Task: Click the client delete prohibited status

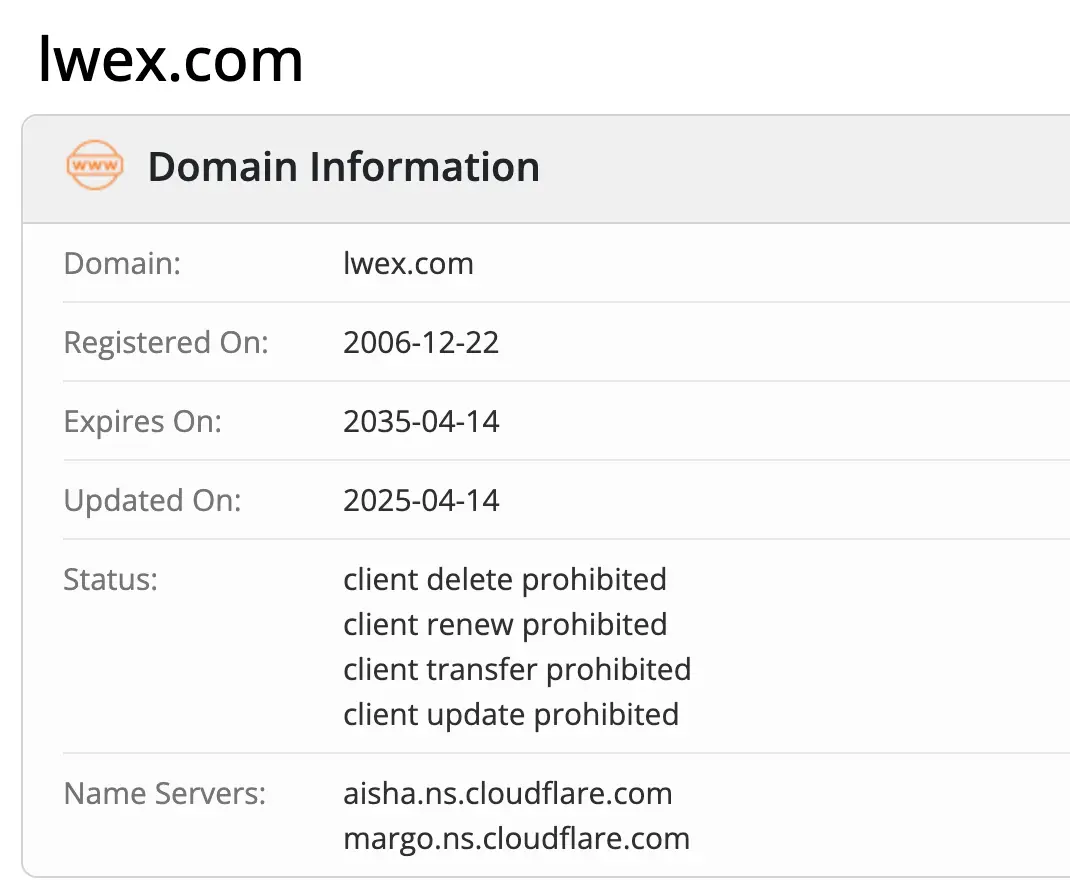Action: [505, 580]
